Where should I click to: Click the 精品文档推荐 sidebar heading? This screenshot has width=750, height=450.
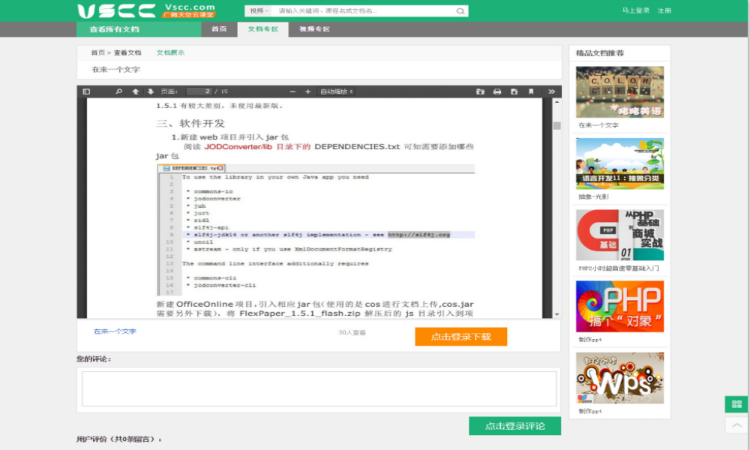[x=600, y=53]
